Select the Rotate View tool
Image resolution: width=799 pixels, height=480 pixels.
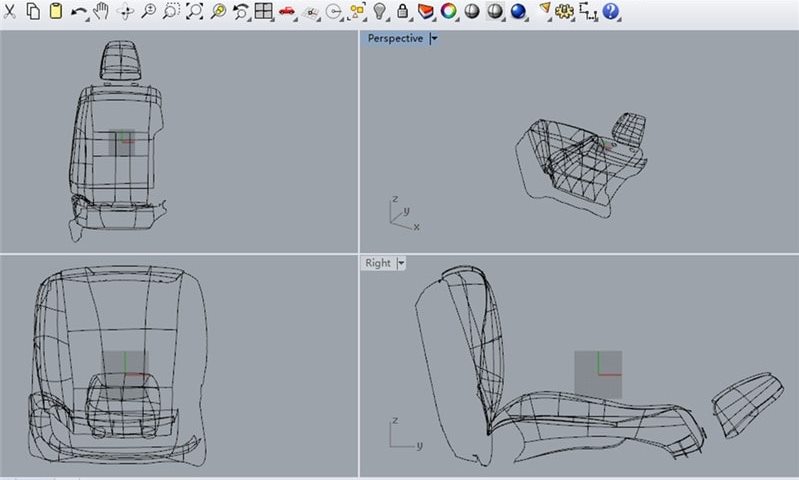click(x=125, y=11)
